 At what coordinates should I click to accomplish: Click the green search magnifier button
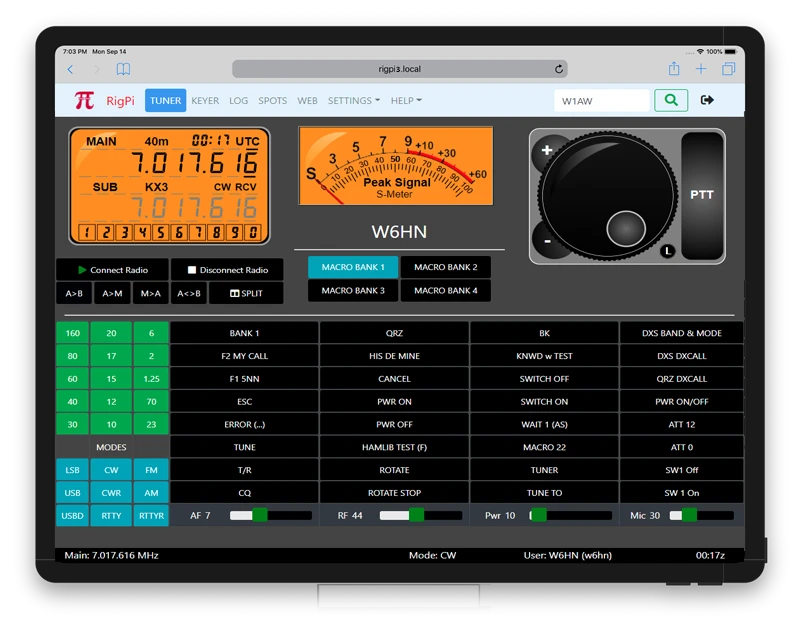(671, 100)
